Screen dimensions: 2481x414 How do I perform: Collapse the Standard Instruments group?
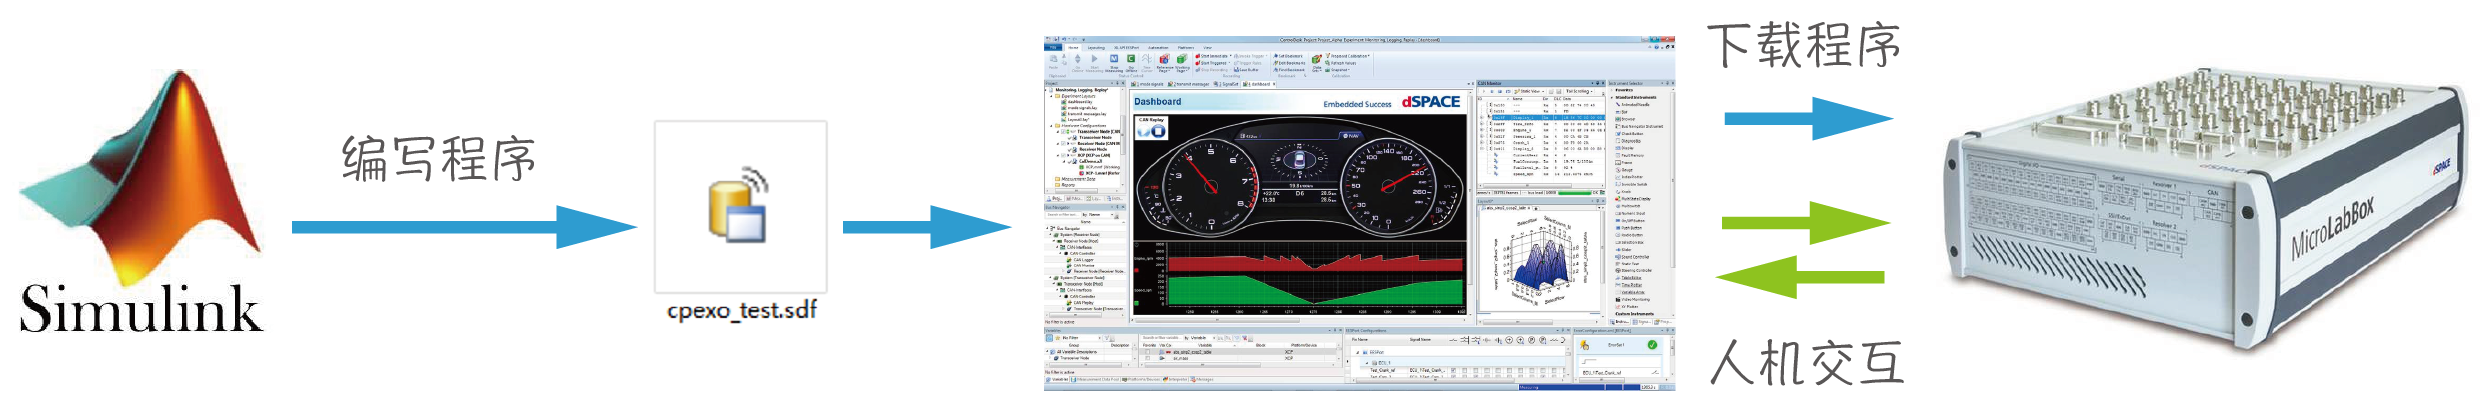(x=1611, y=97)
